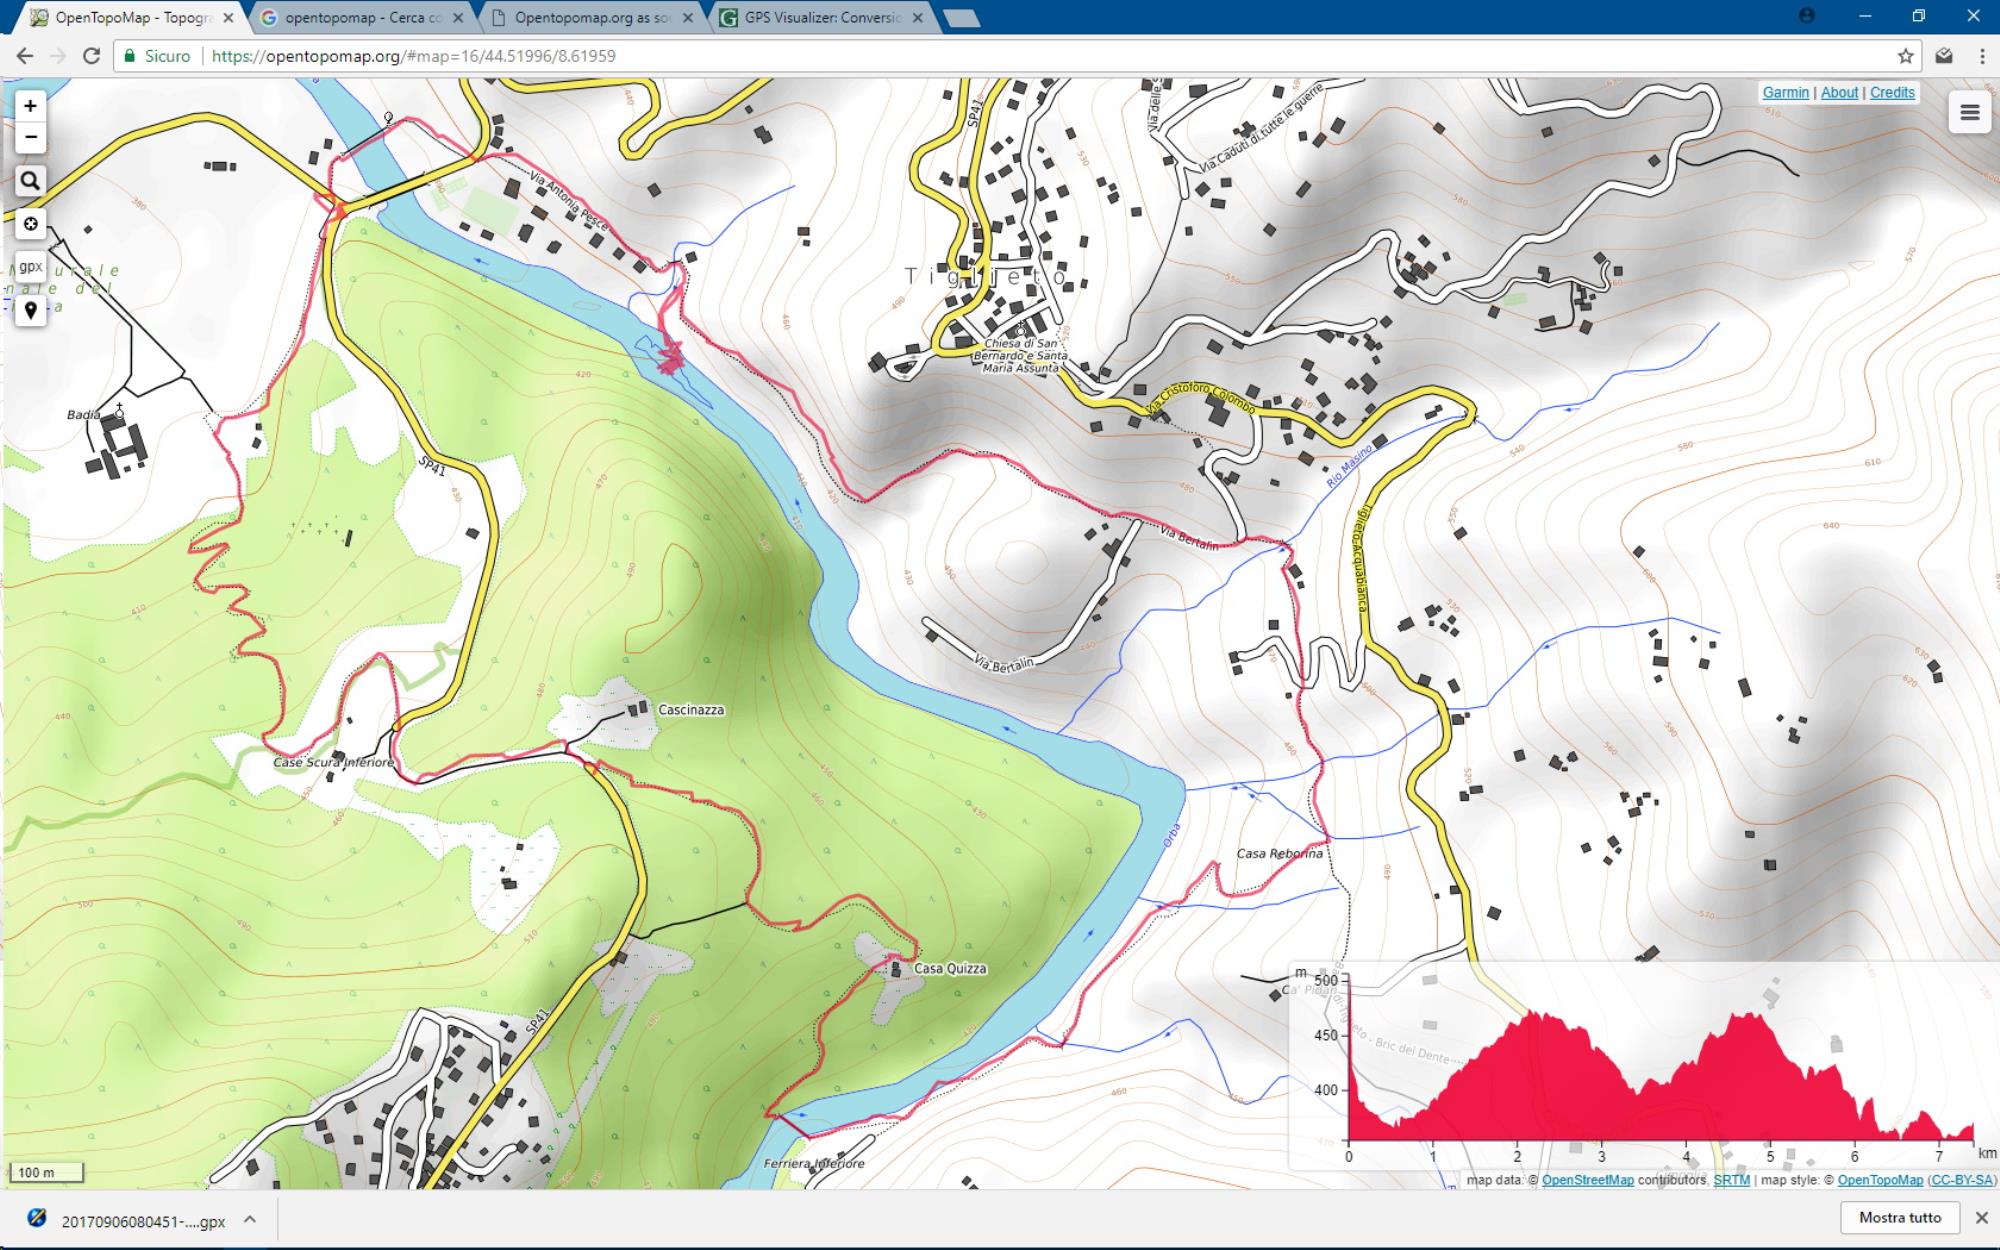This screenshot has width=2000, height=1250.
Task: Click the mail extension icon in toolbar
Action: click(x=1944, y=56)
